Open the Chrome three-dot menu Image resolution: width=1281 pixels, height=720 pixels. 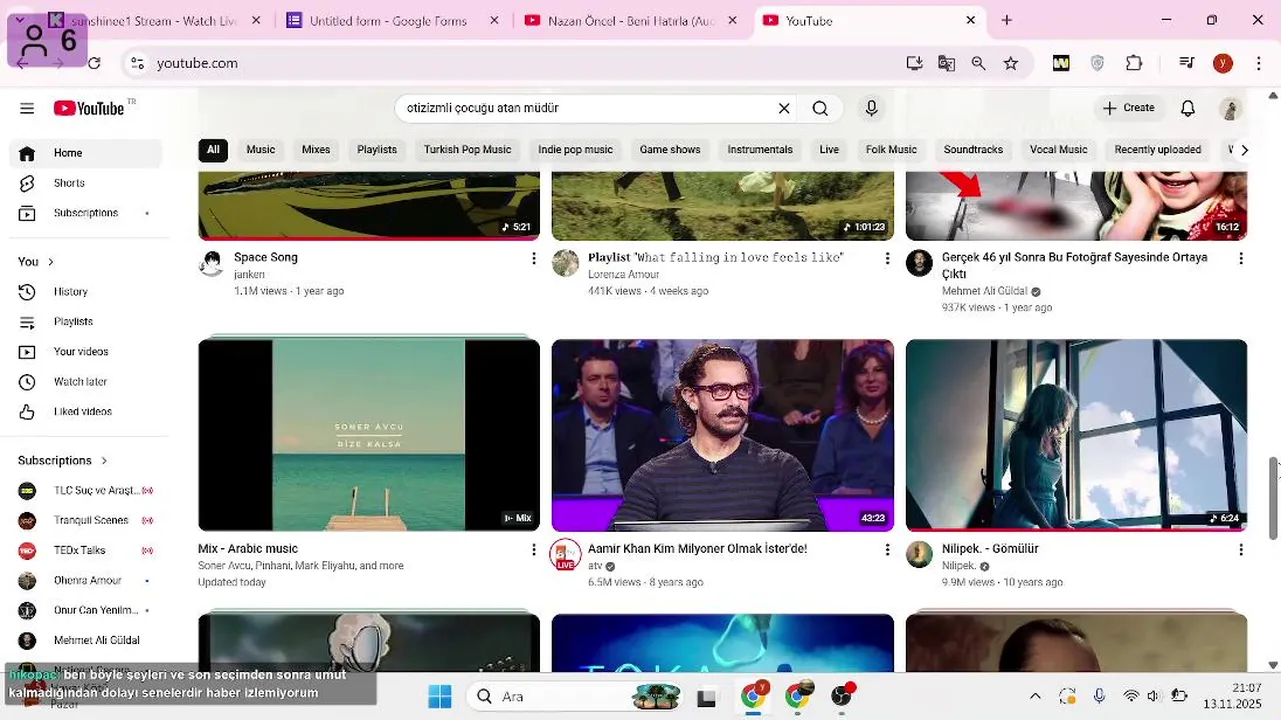tap(1258, 63)
